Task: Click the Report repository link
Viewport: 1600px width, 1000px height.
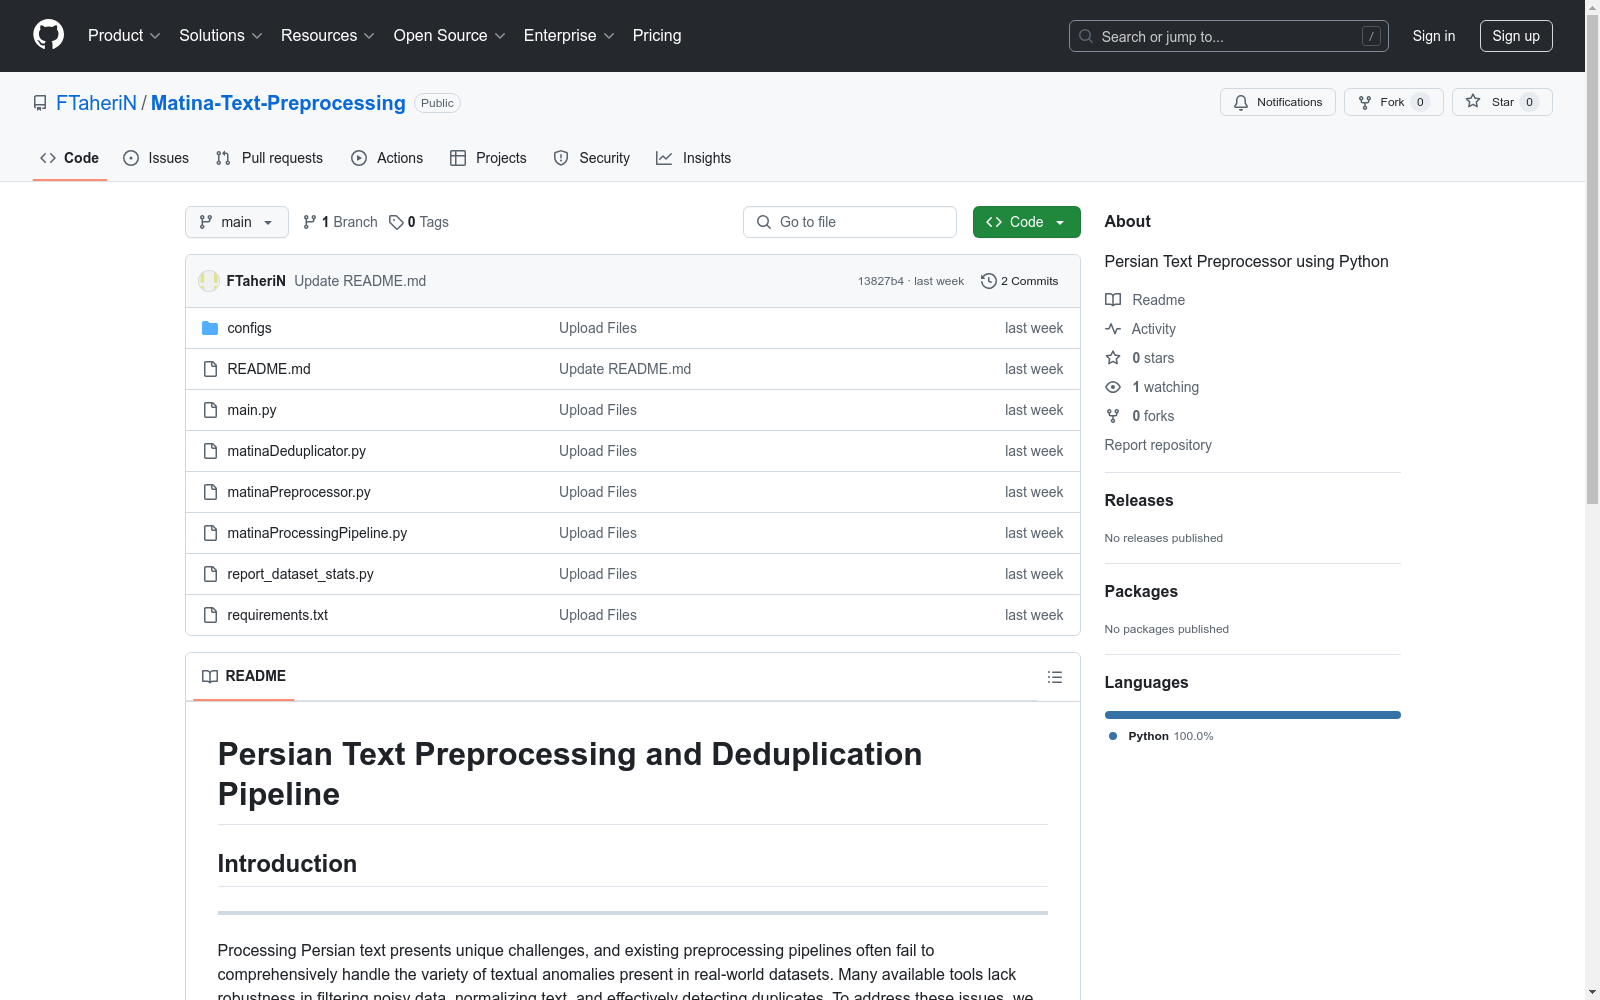Action: (x=1158, y=445)
